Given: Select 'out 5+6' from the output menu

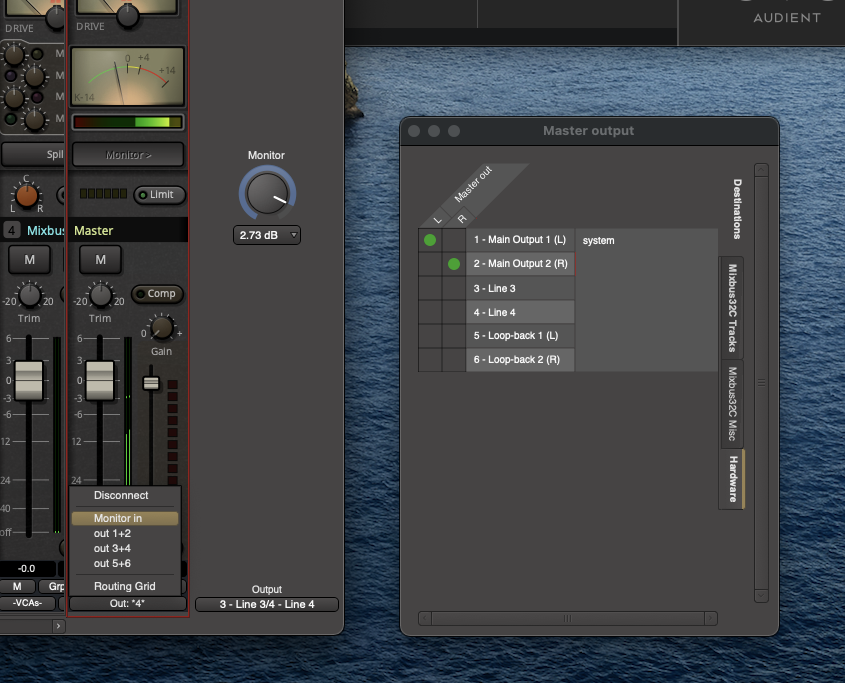Looking at the screenshot, I should point(125,563).
